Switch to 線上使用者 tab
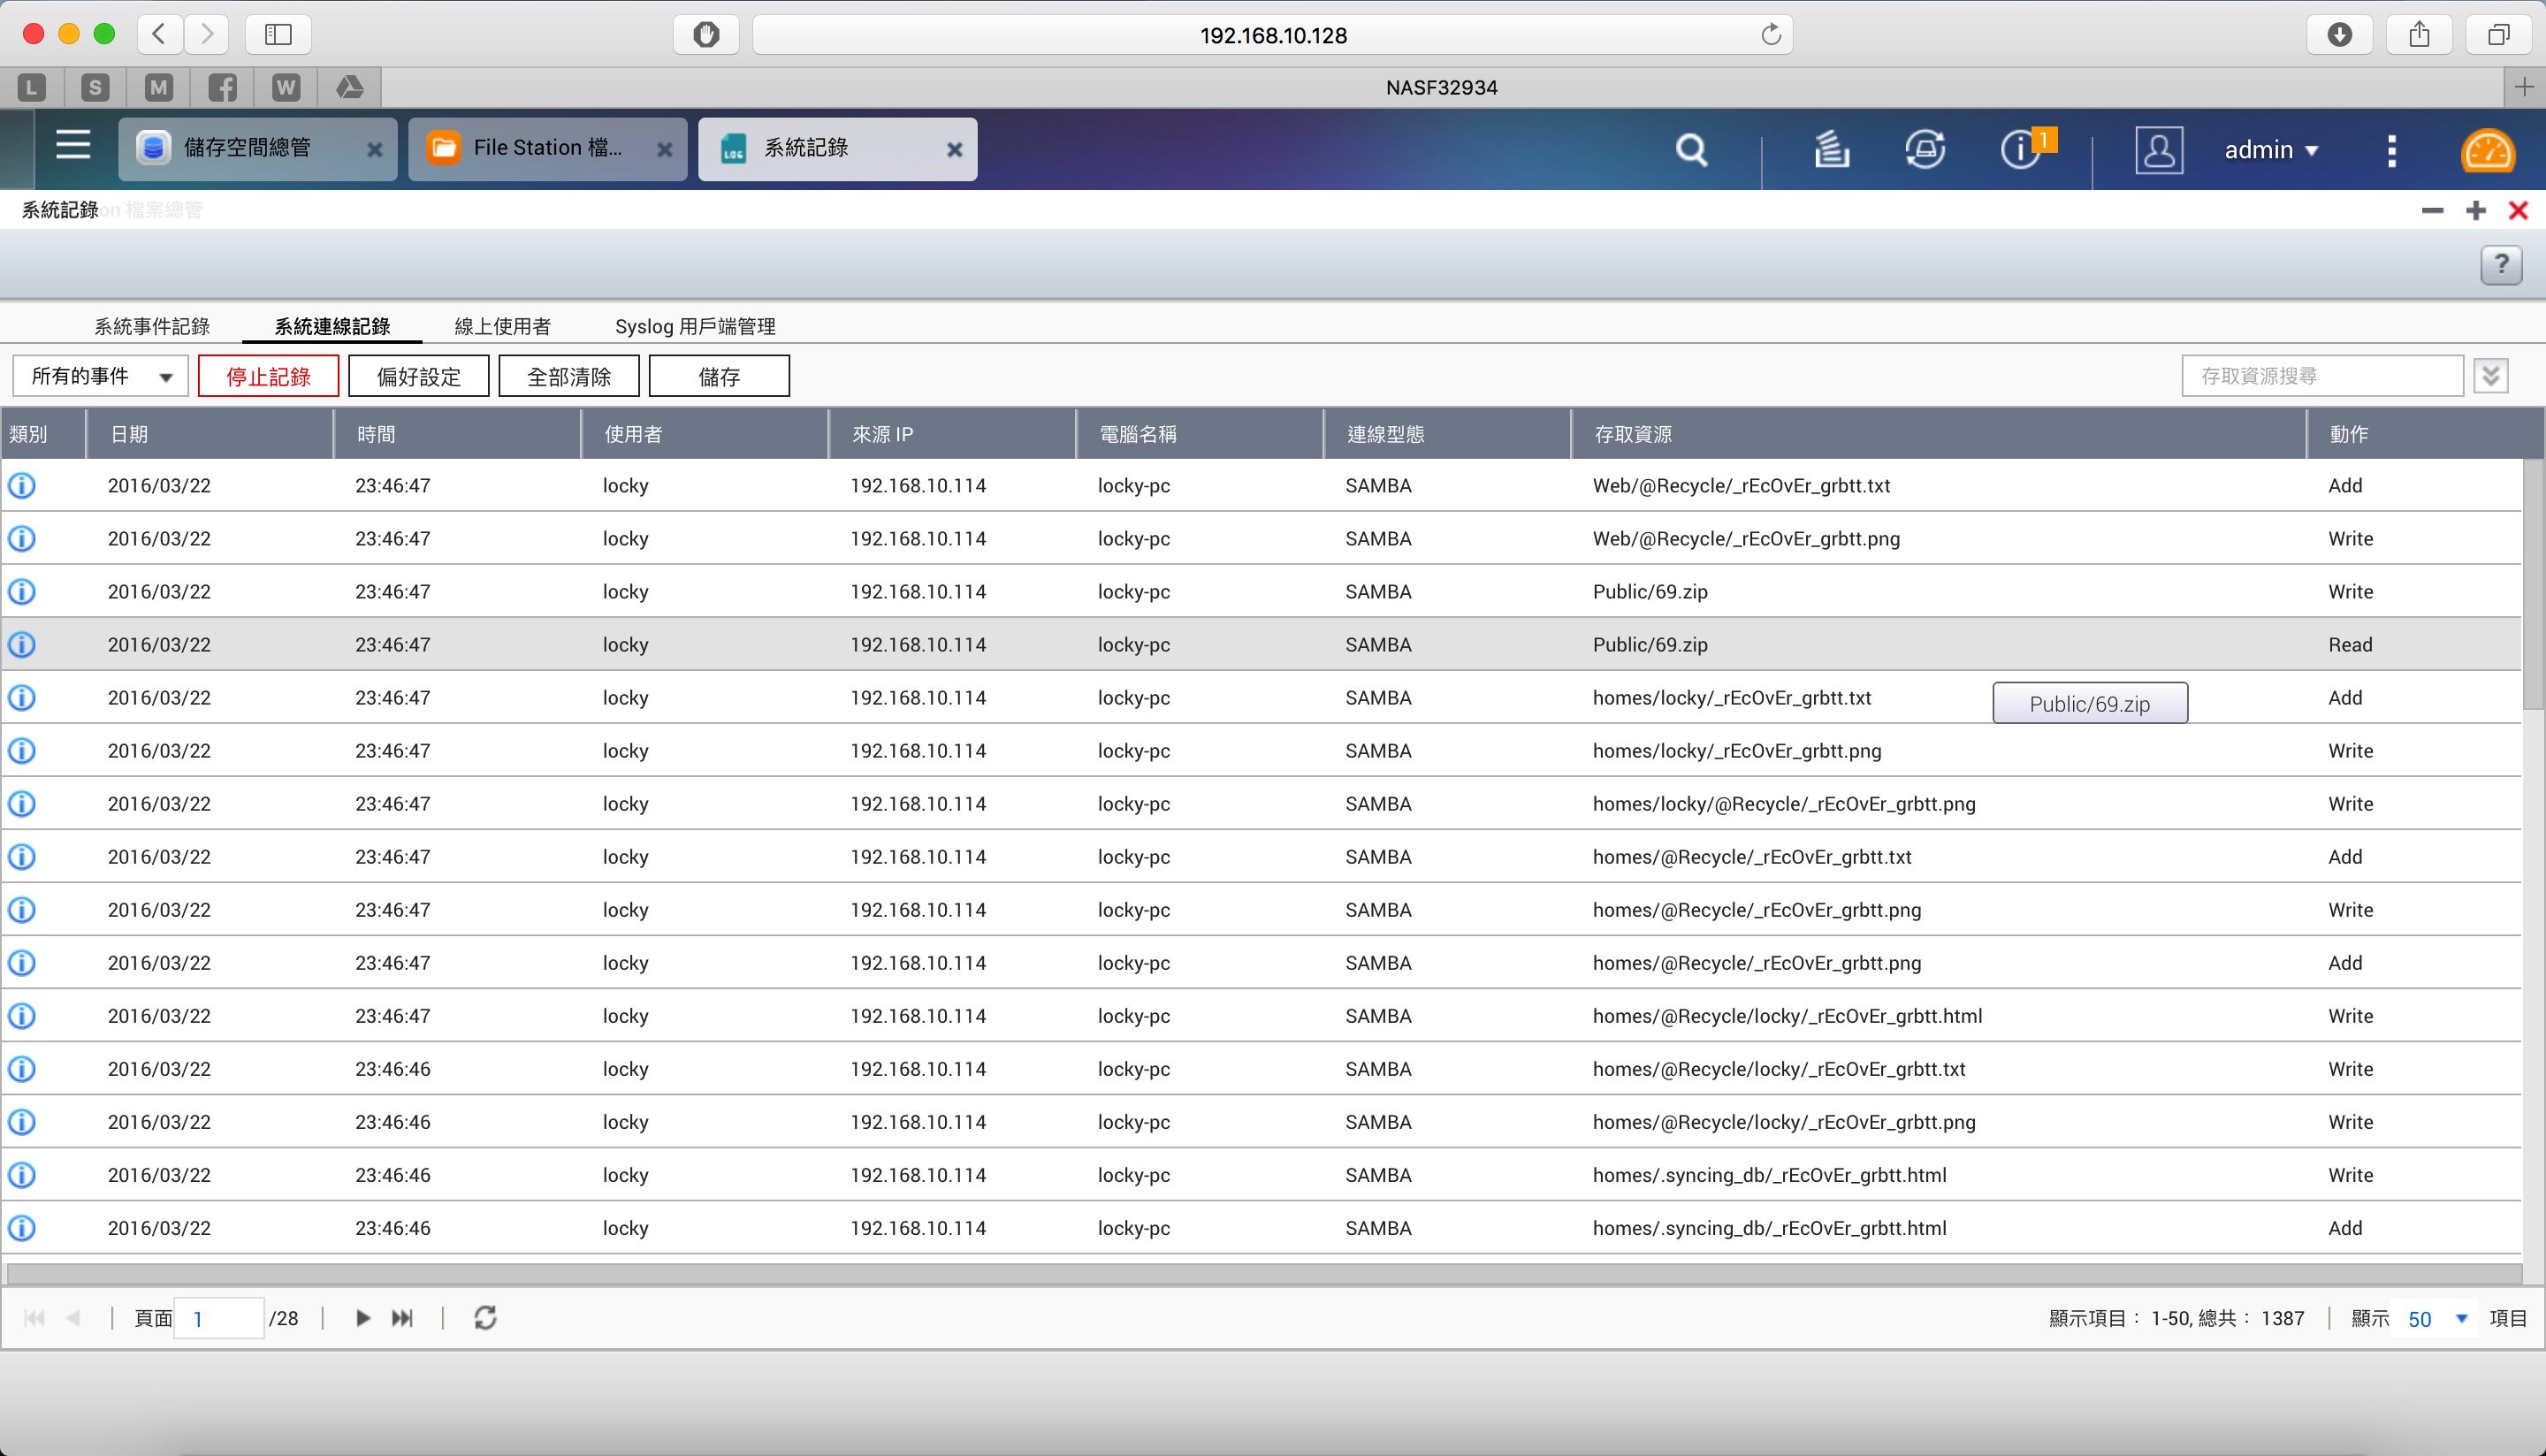2546x1456 pixels. click(502, 326)
